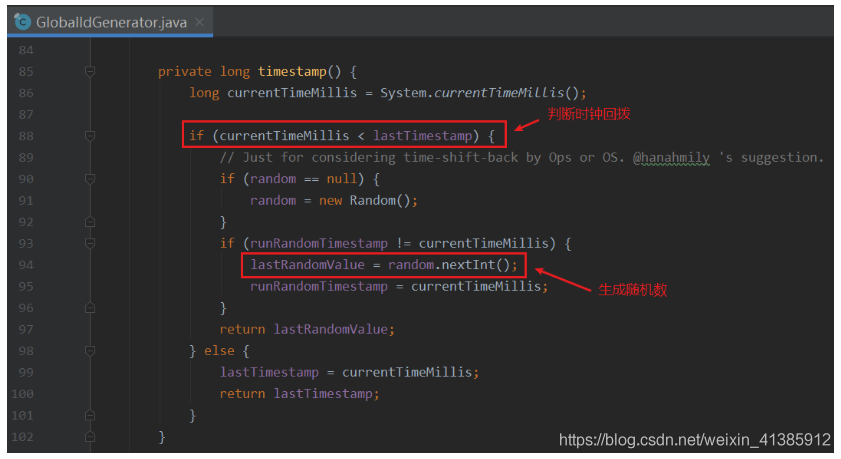Click line number 97 in the gutter

tap(26, 329)
